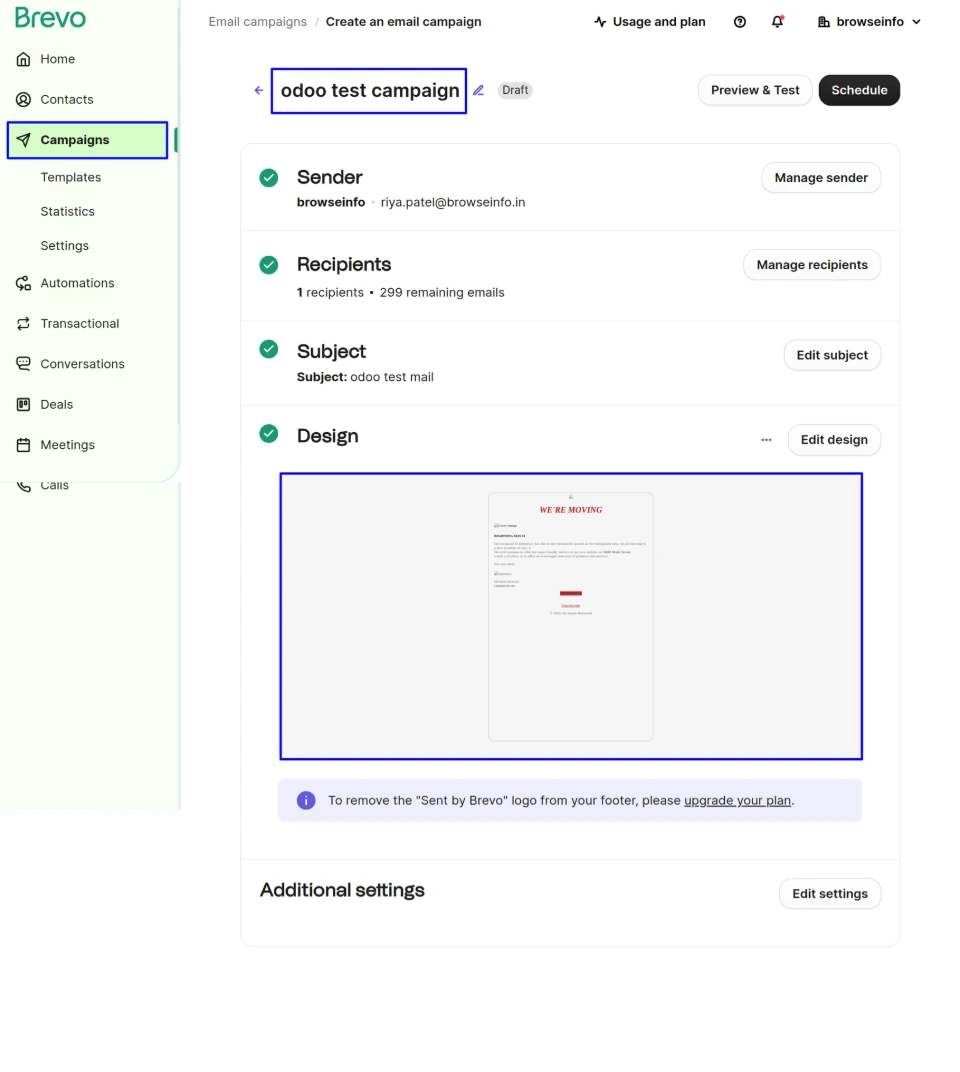Click Manage recipients button
Image resolution: width=960 pixels, height=1072 pixels.
(811, 265)
